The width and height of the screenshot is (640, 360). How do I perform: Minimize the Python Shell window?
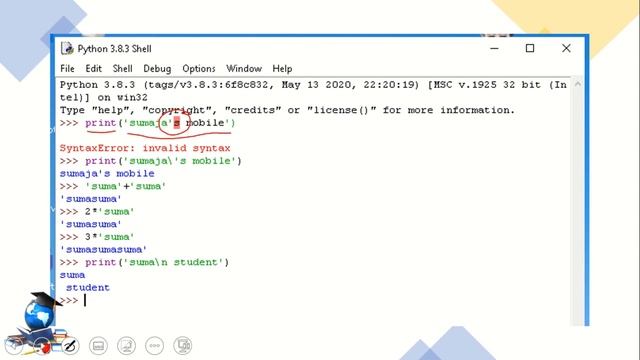tap(494, 48)
